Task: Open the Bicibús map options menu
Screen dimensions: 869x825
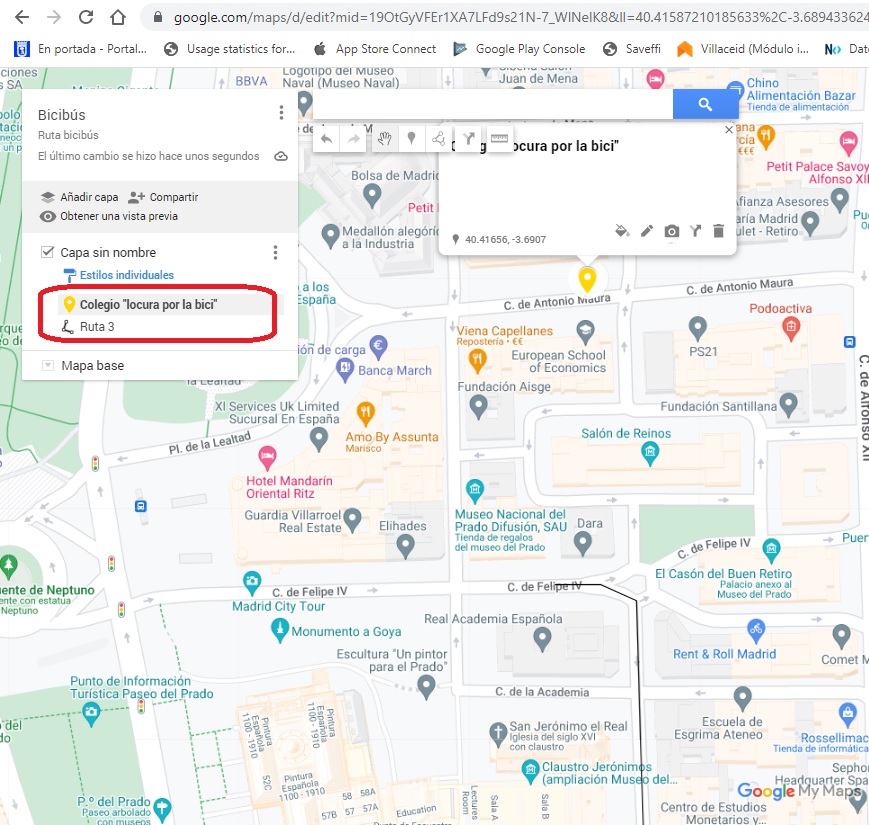Action: [281, 113]
